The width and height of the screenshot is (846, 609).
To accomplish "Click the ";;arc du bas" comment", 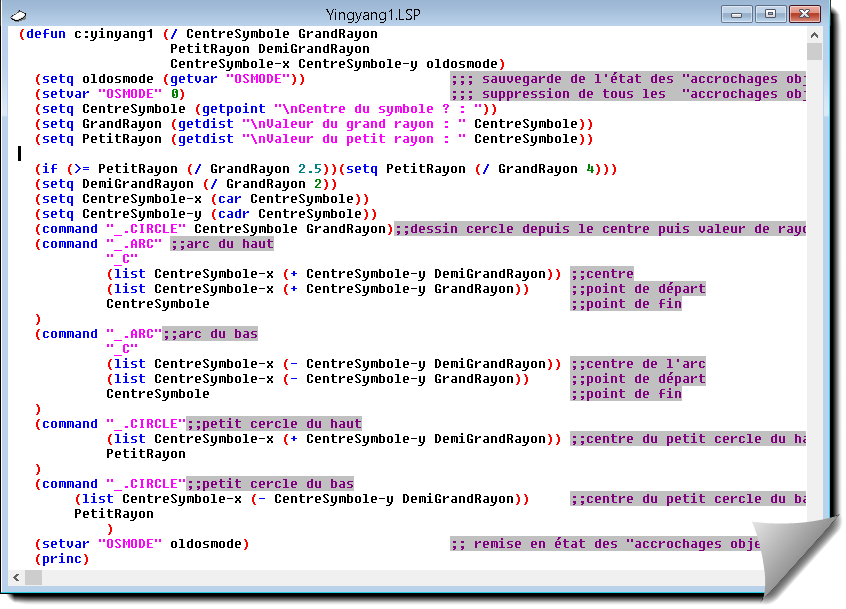I will pyautogui.click(x=210, y=334).
